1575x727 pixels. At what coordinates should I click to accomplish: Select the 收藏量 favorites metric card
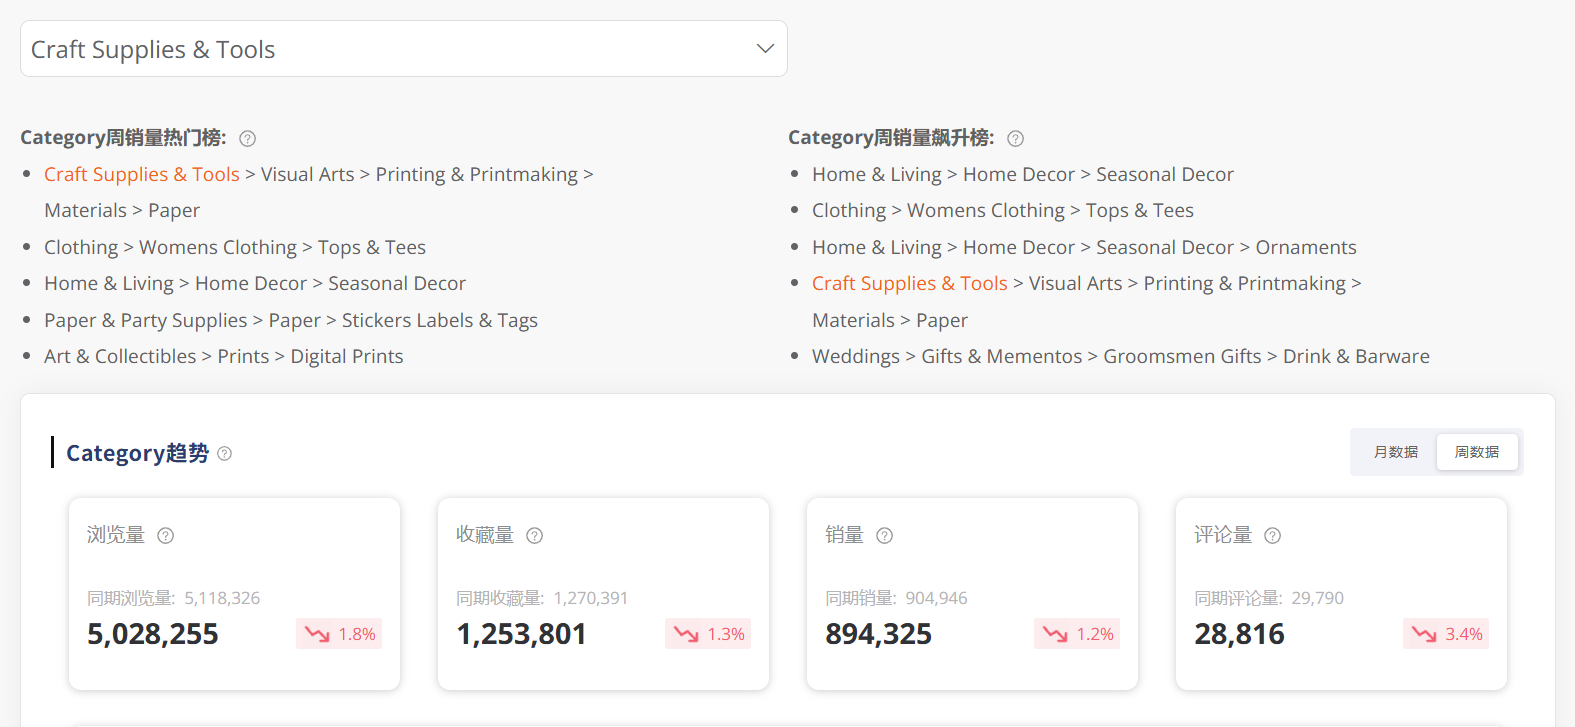coord(603,593)
